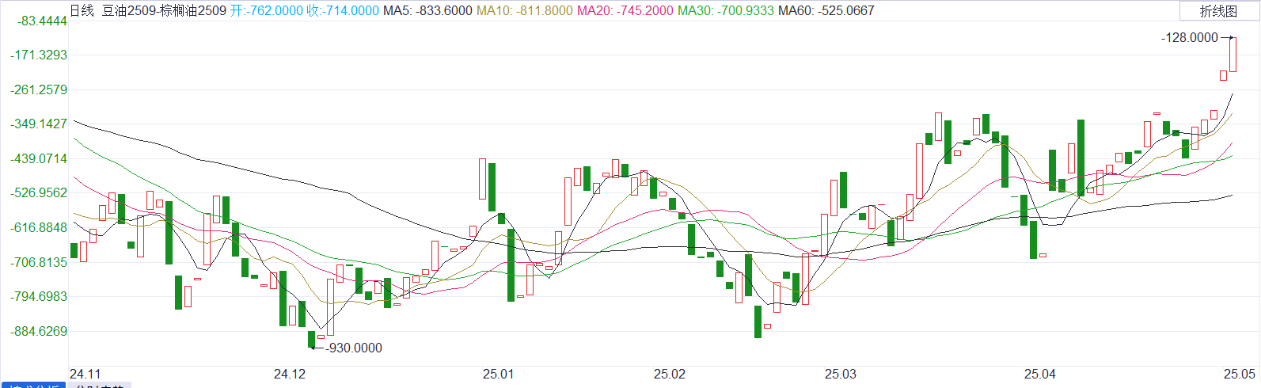Click the latest red candlestick at top right
1261x388 pixels.
click(1234, 54)
